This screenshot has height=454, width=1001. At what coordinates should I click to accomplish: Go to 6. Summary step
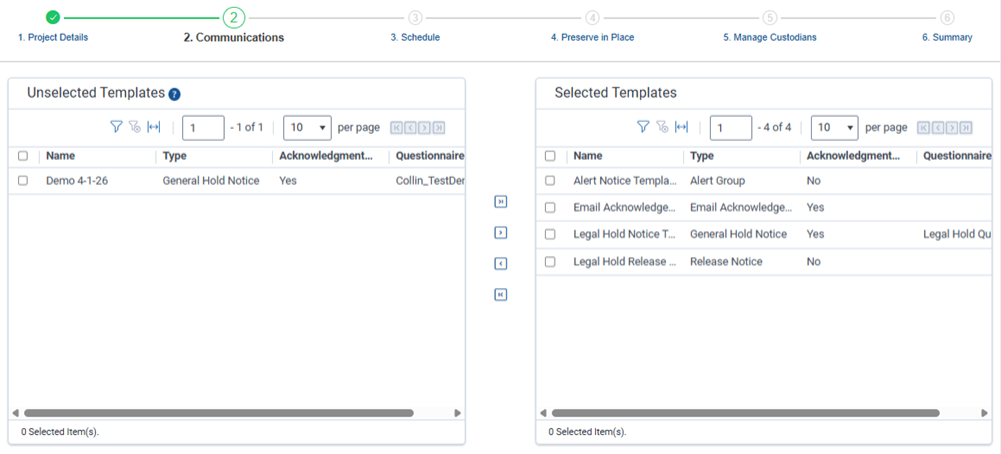click(x=947, y=38)
